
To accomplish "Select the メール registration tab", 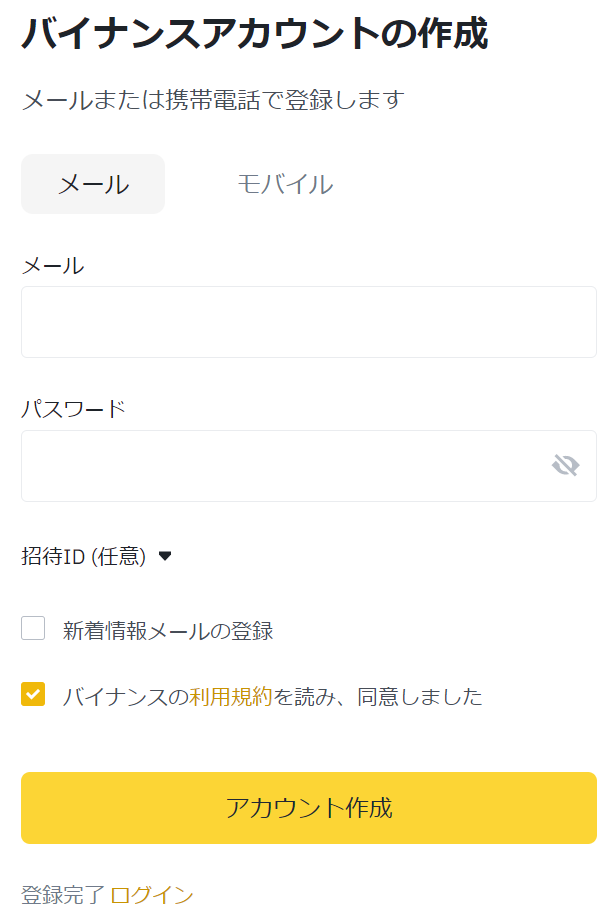I will (x=93, y=184).
